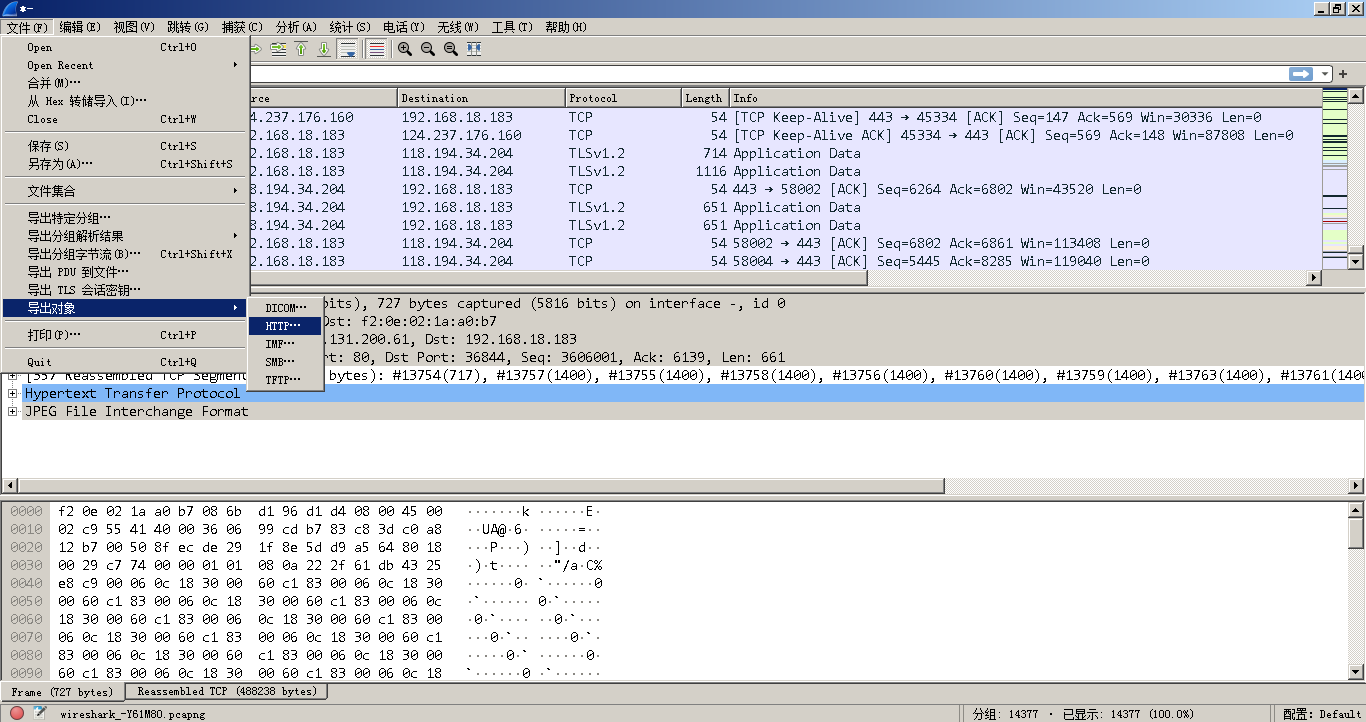Open the 编辑(E) menu
Viewport: 1366px width, 722px height.
80,27
